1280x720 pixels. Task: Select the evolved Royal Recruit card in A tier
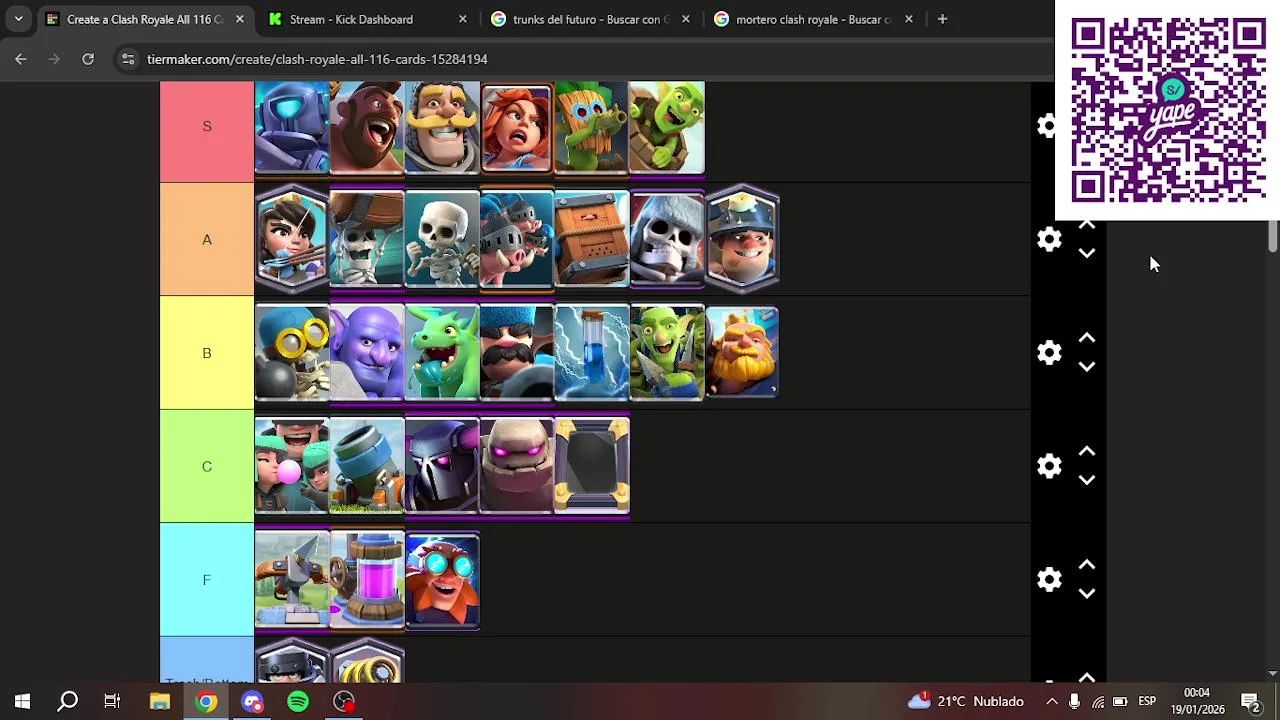pyautogui.click(x=742, y=239)
